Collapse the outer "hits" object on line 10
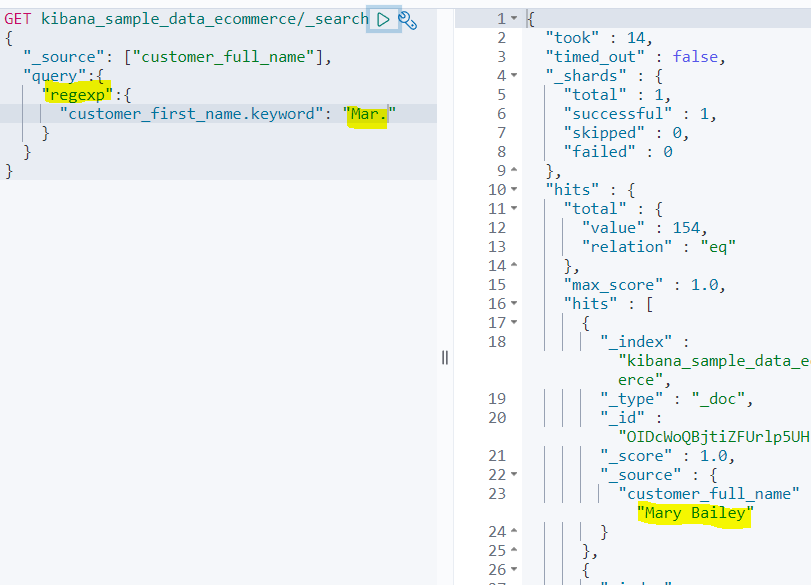 pyautogui.click(x=514, y=189)
